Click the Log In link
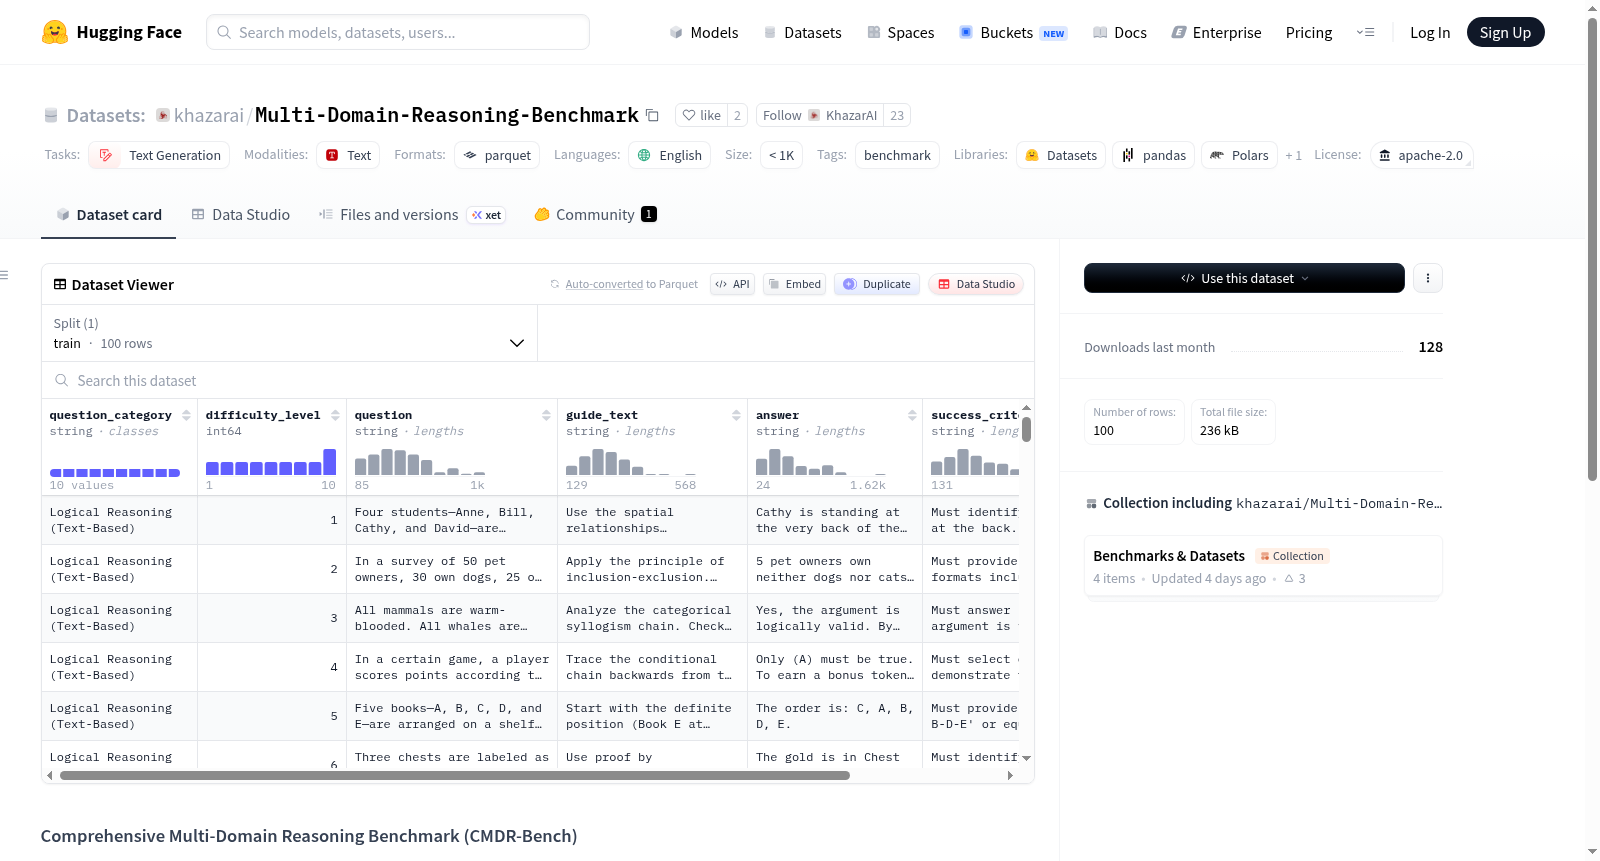Screen dimensions: 1600x861 (1430, 32)
